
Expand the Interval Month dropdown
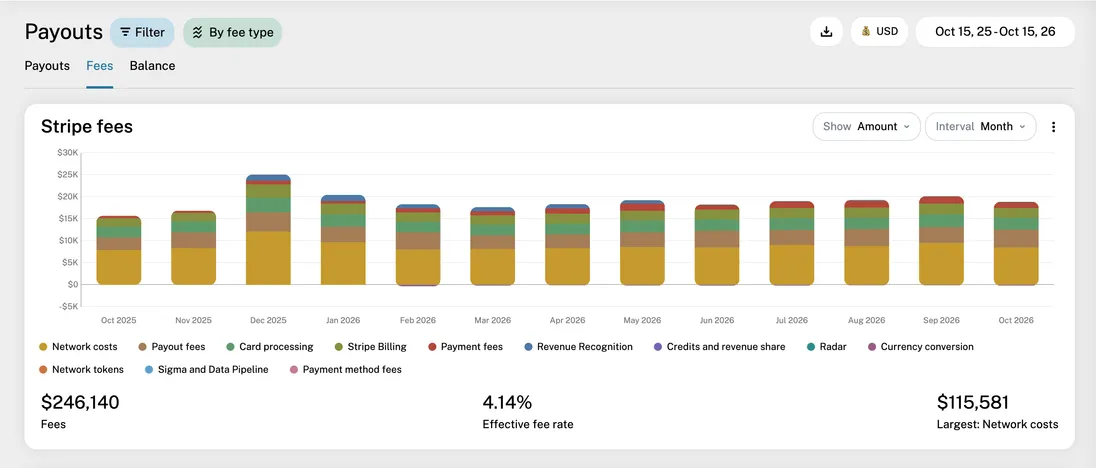point(981,126)
